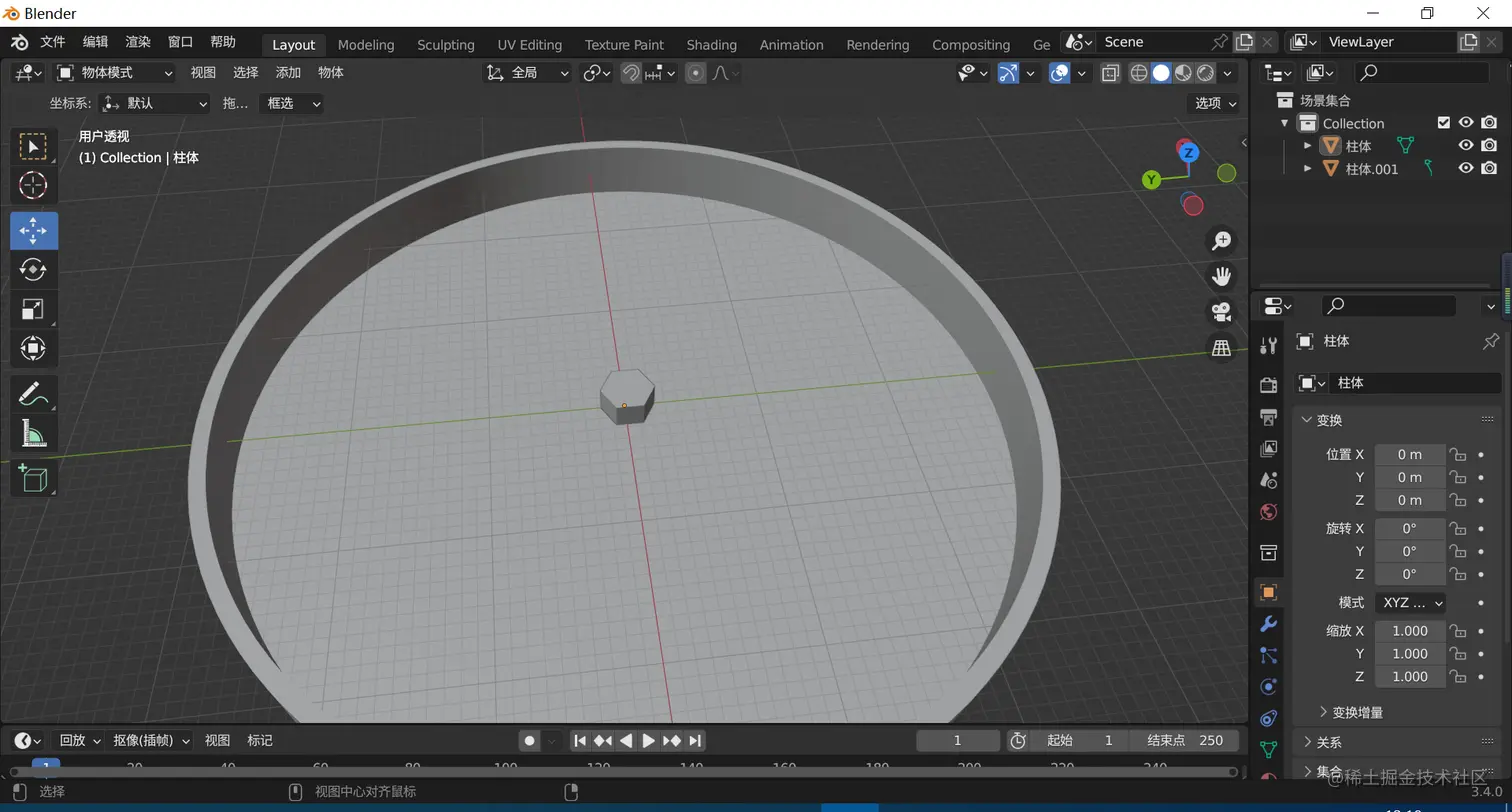This screenshot has height=812, width=1512.
Task: Switch orthographic/perspective grid icon
Action: tap(1221, 348)
